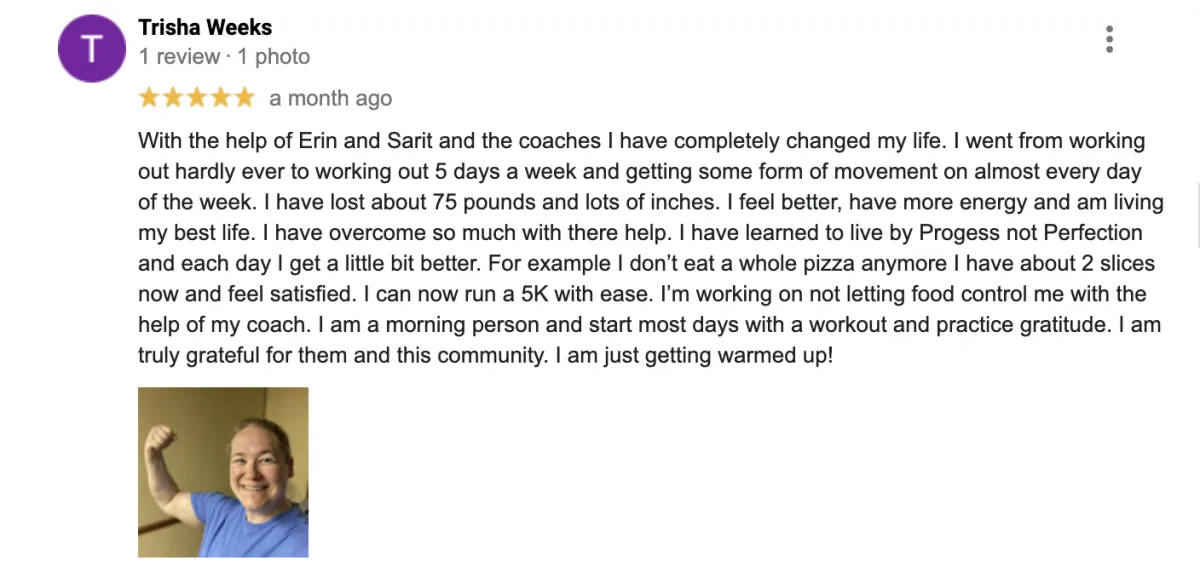Select the second star of the rating
The width and height of the screenshot is (1200, 572).
point(173,98)
